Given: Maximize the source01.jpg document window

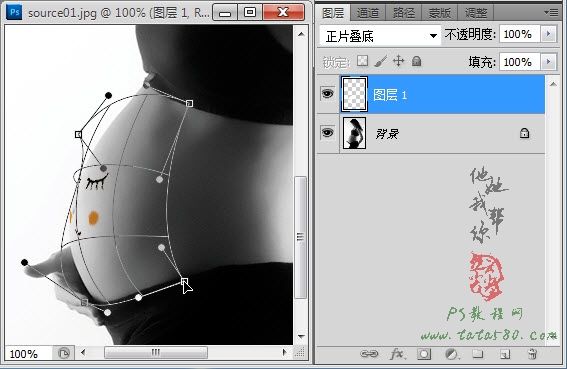Looking at the screenshot, I should (250, 13).
